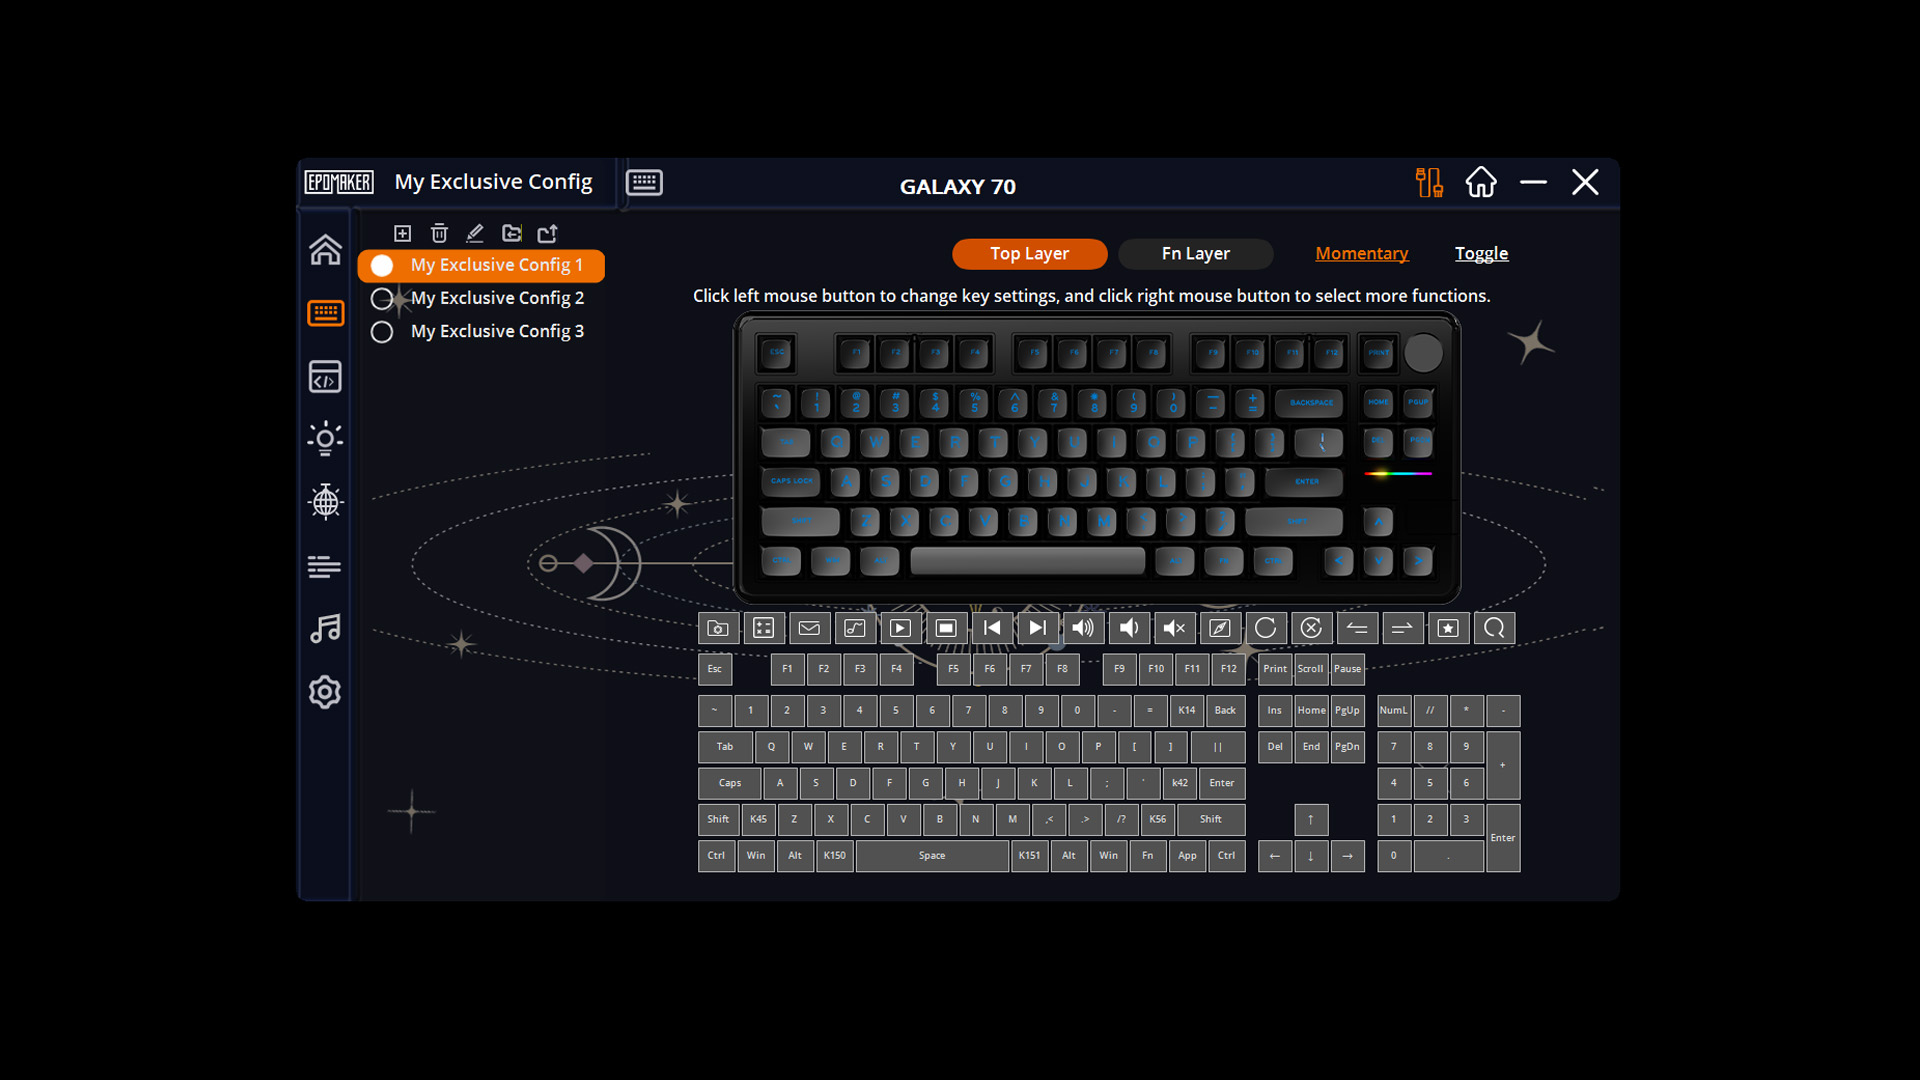Assign the browser stop X-circle key
The width and height of the screenshot is (1920, 1080).
pos(1311,628)
